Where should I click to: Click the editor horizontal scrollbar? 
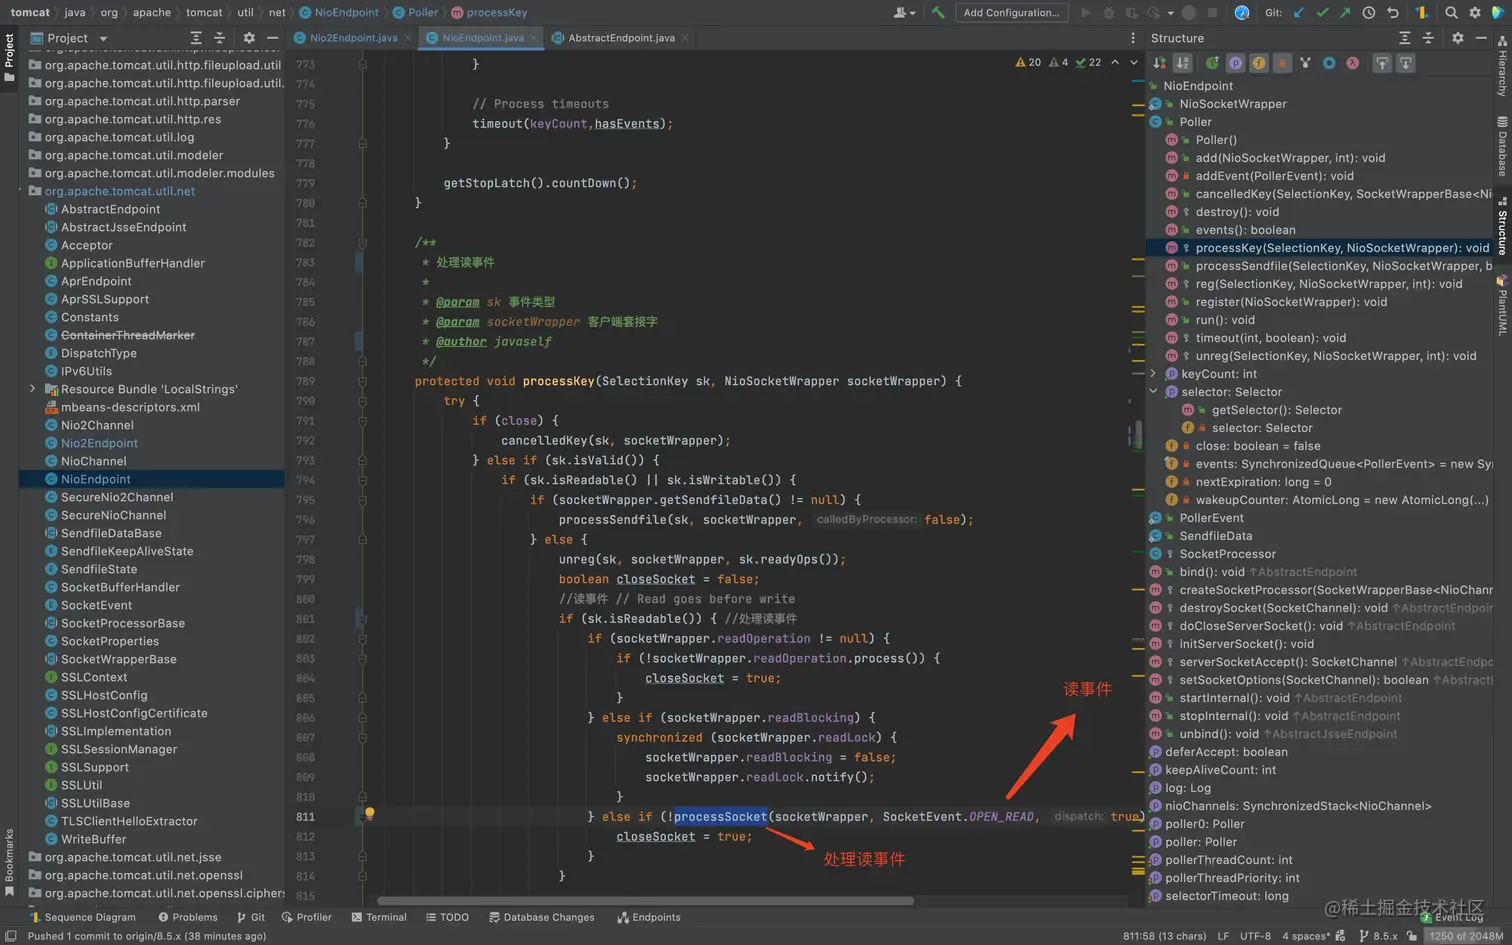(645, 901)
